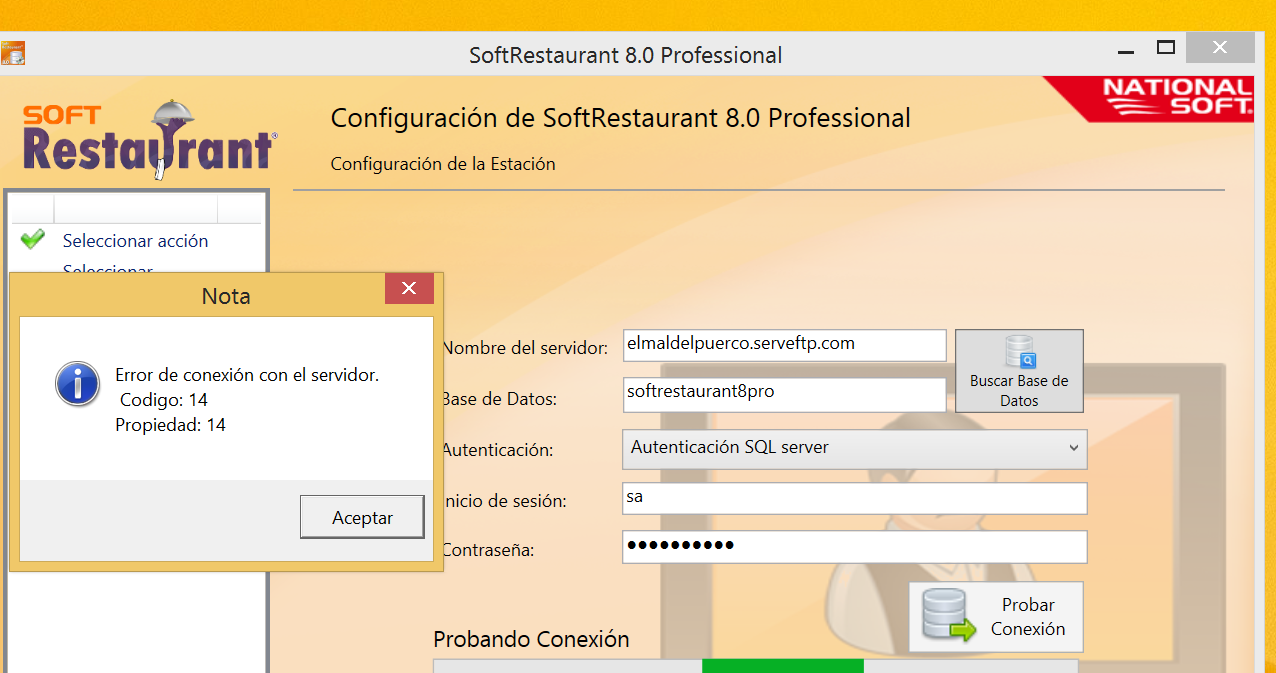Click the Probar Conexión button
This screenshot has height=673, width=1276.
point(995,617)
